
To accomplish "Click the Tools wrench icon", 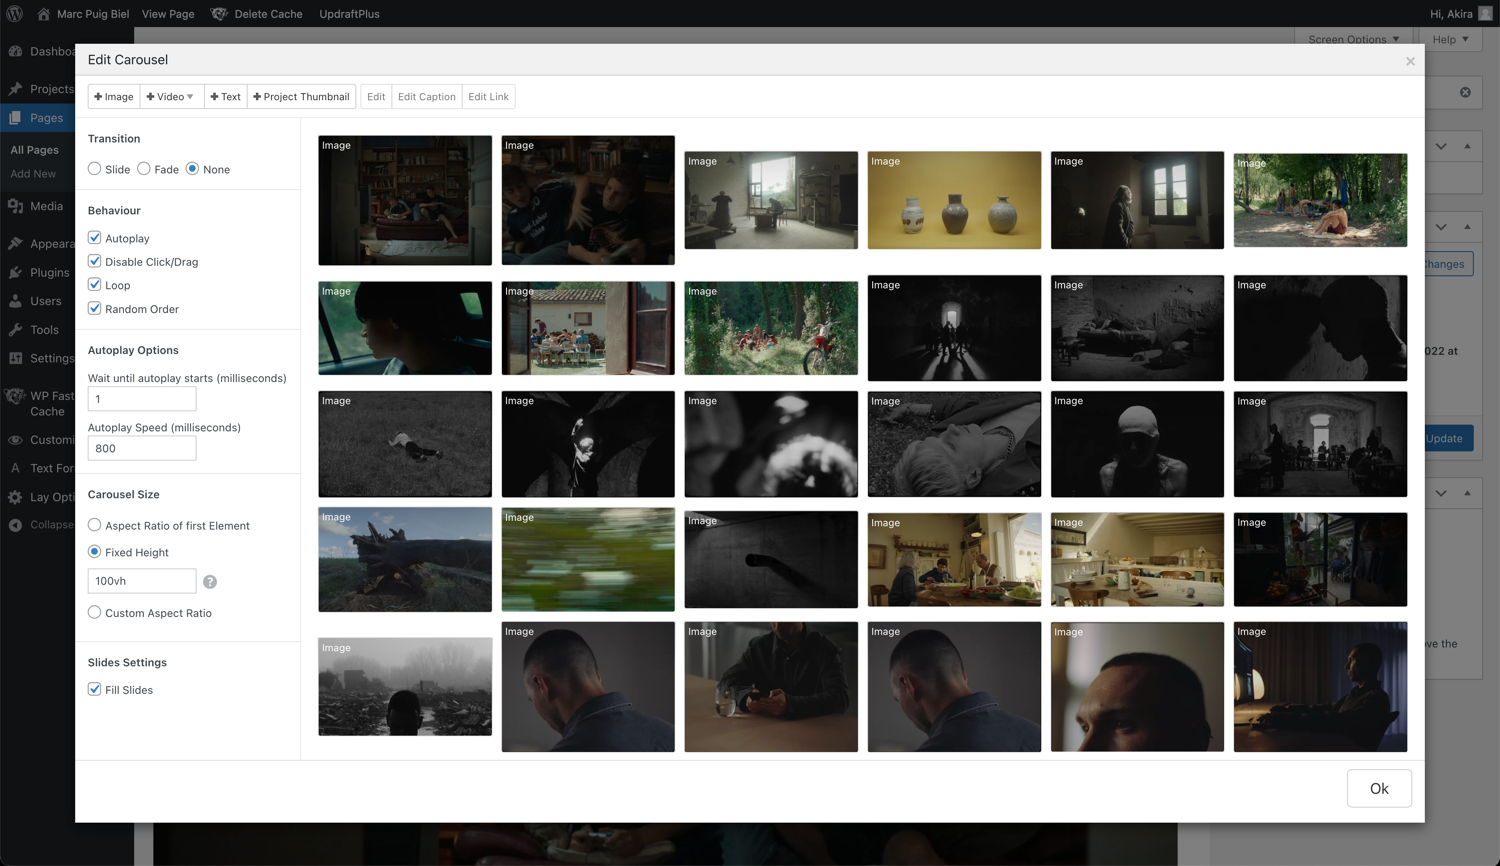I will pos(16,329).
